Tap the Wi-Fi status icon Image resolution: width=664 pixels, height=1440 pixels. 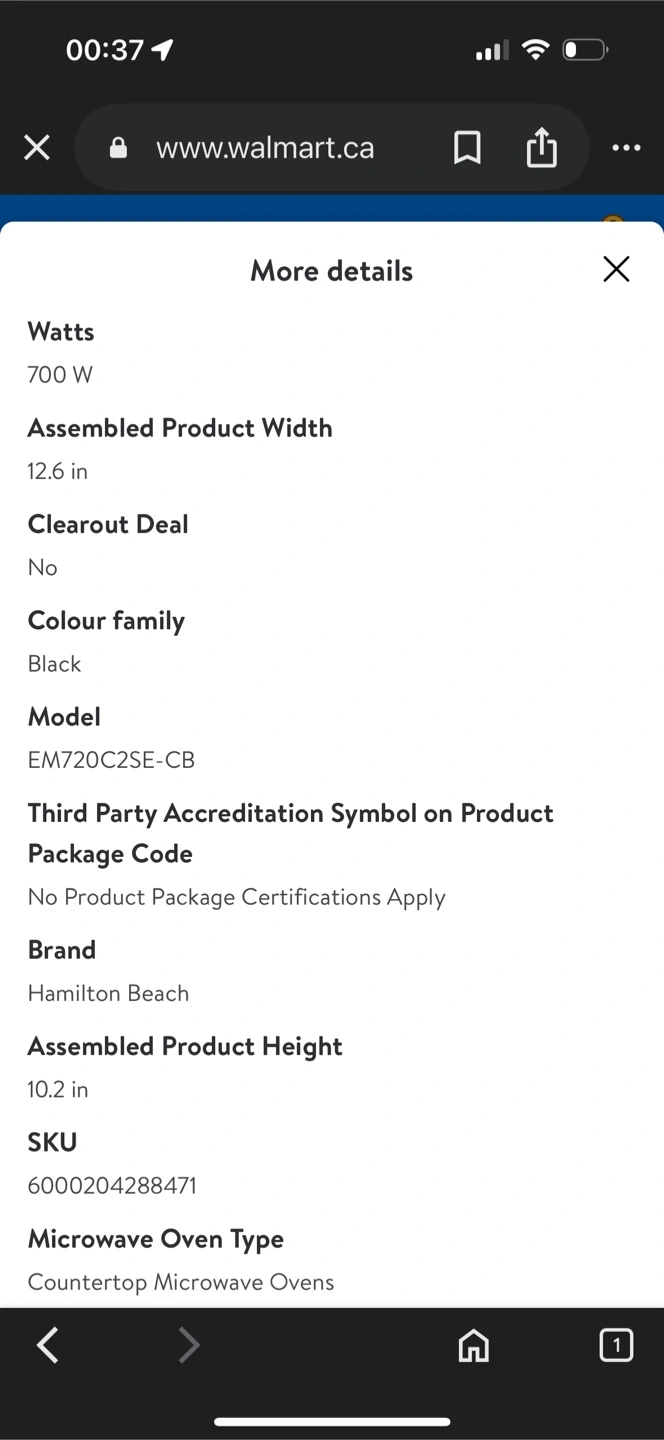point(536,49)
